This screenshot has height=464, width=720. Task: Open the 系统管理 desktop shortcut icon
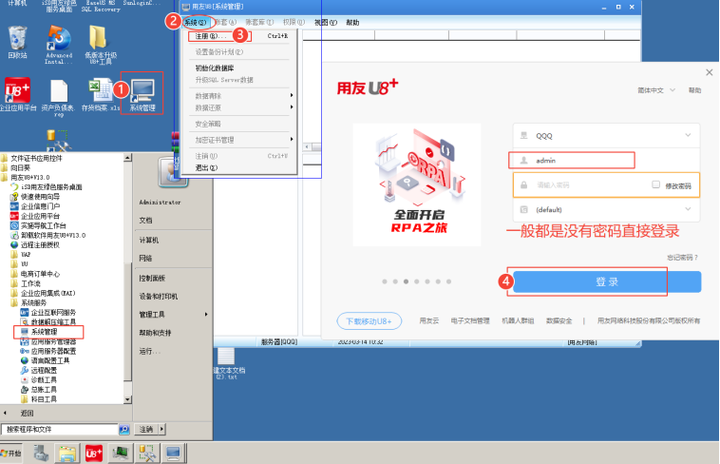click(142, 95)
